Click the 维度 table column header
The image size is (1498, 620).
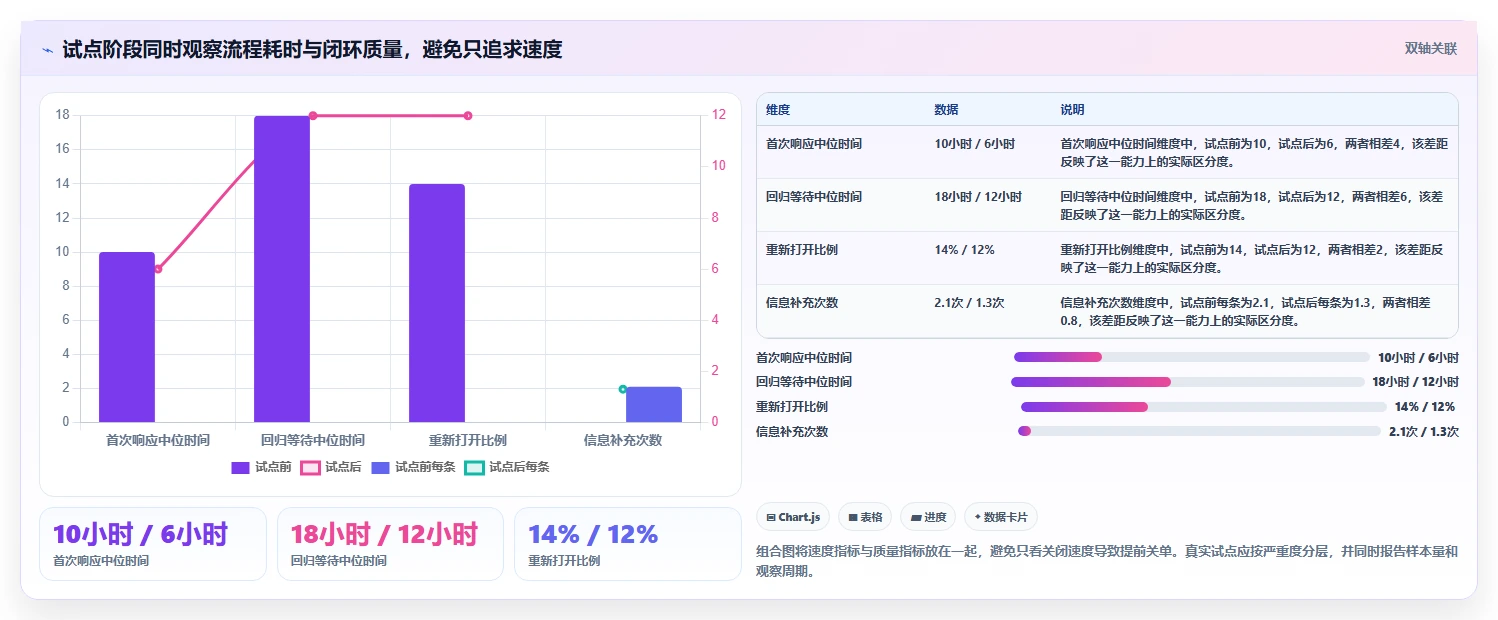coord(778,110)
